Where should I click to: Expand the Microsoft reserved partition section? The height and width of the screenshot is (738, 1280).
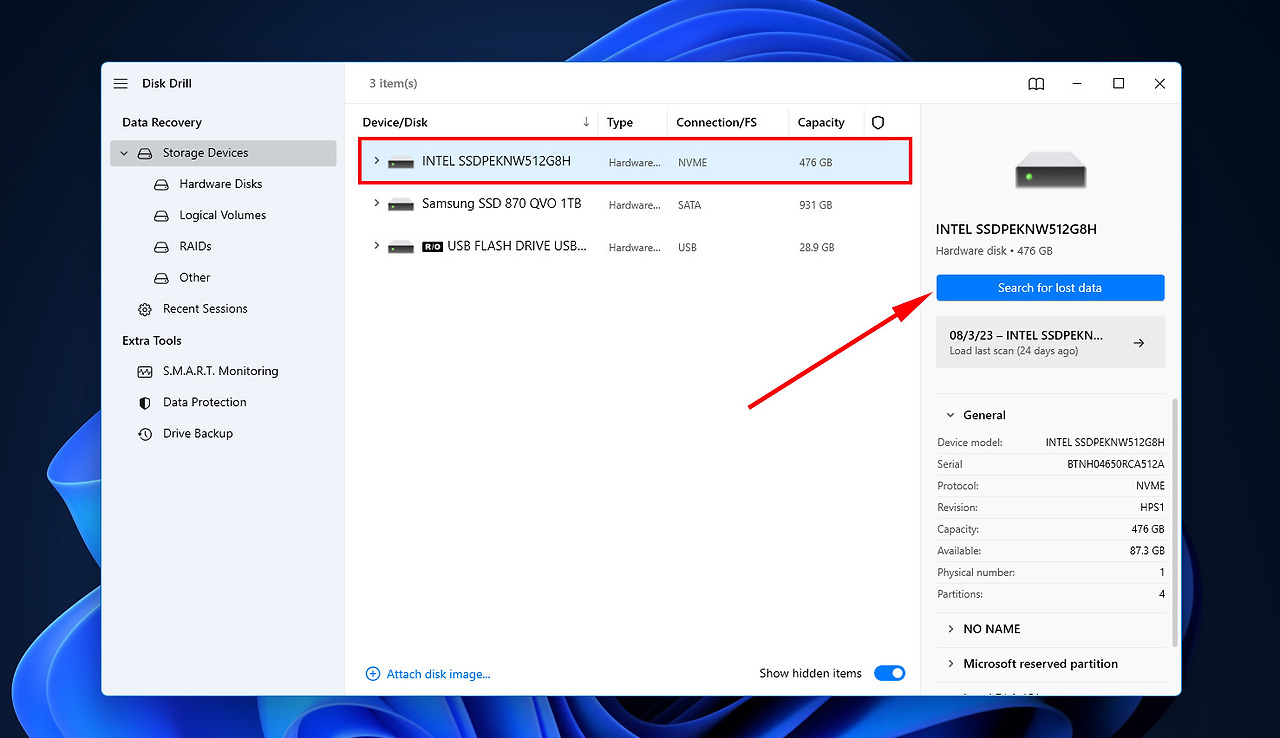pos(950,664)
